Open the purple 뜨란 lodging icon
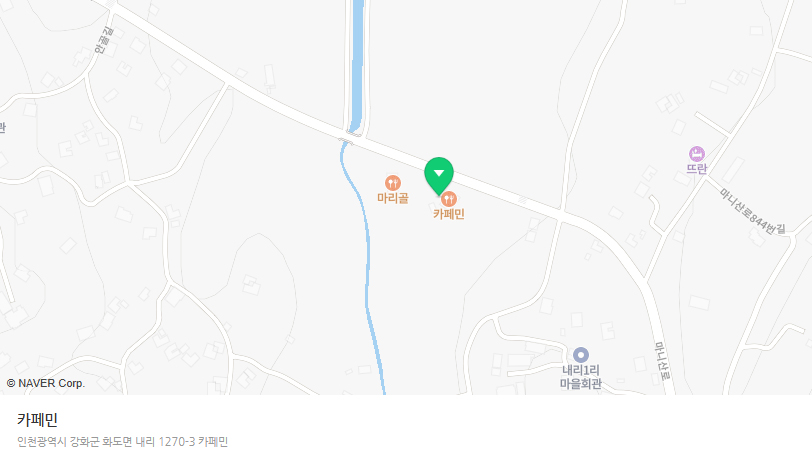The image size is (812, 460). (x=697, y=154)
